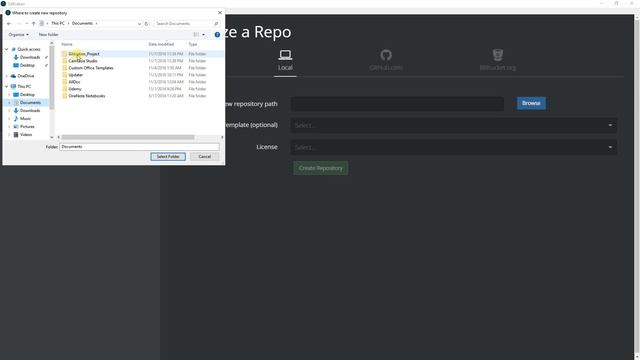
Task: Click the Folder name text field
Action: click(x=139, y=147)
